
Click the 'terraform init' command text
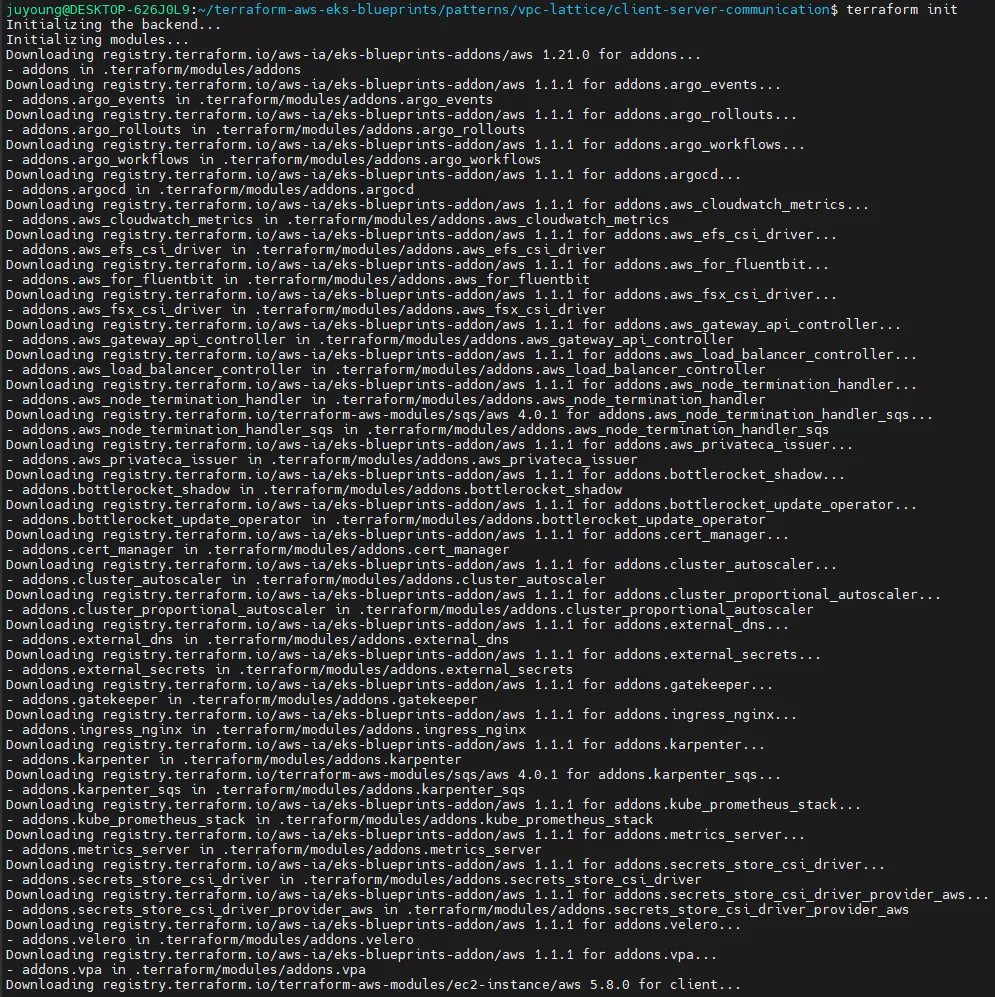[x=902, y=10]
